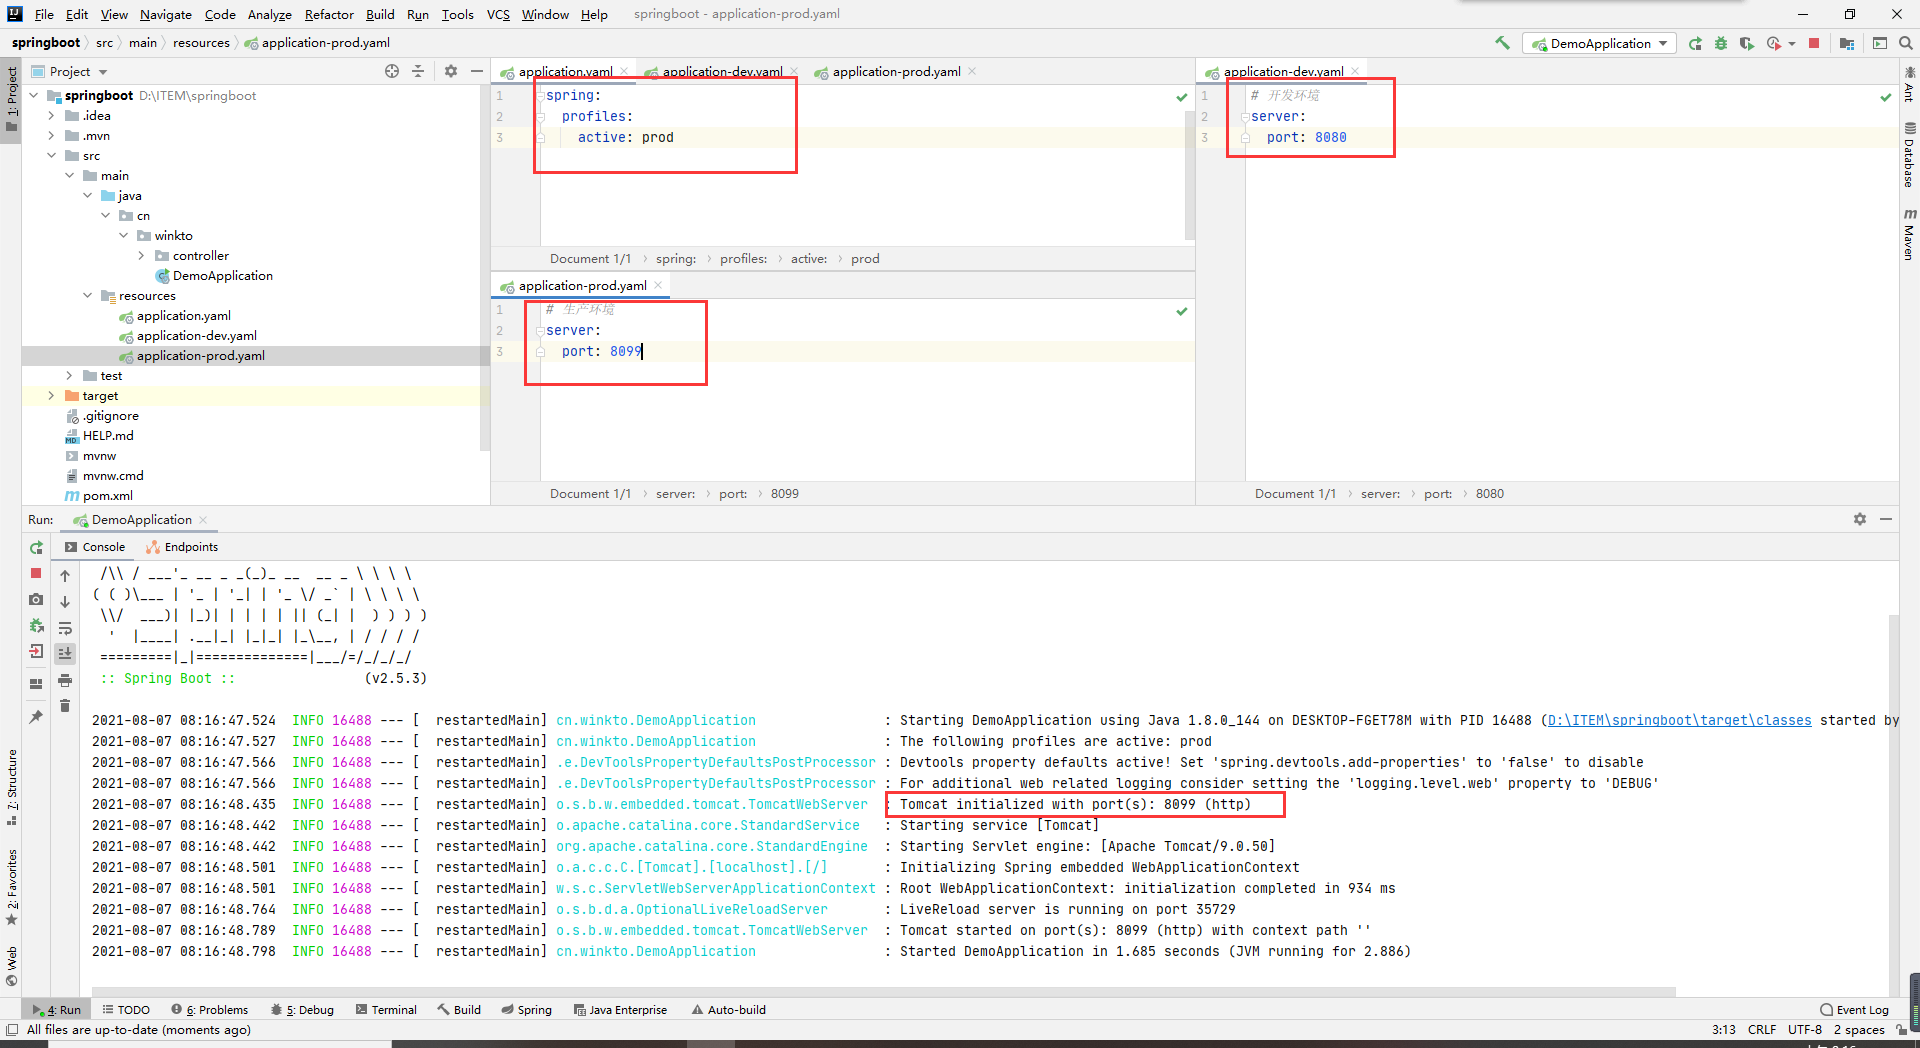Pin the DemoApplication run tab
Image resolution: width=1920 pixels, height=1048 pixels.
(x=36, y=717)
